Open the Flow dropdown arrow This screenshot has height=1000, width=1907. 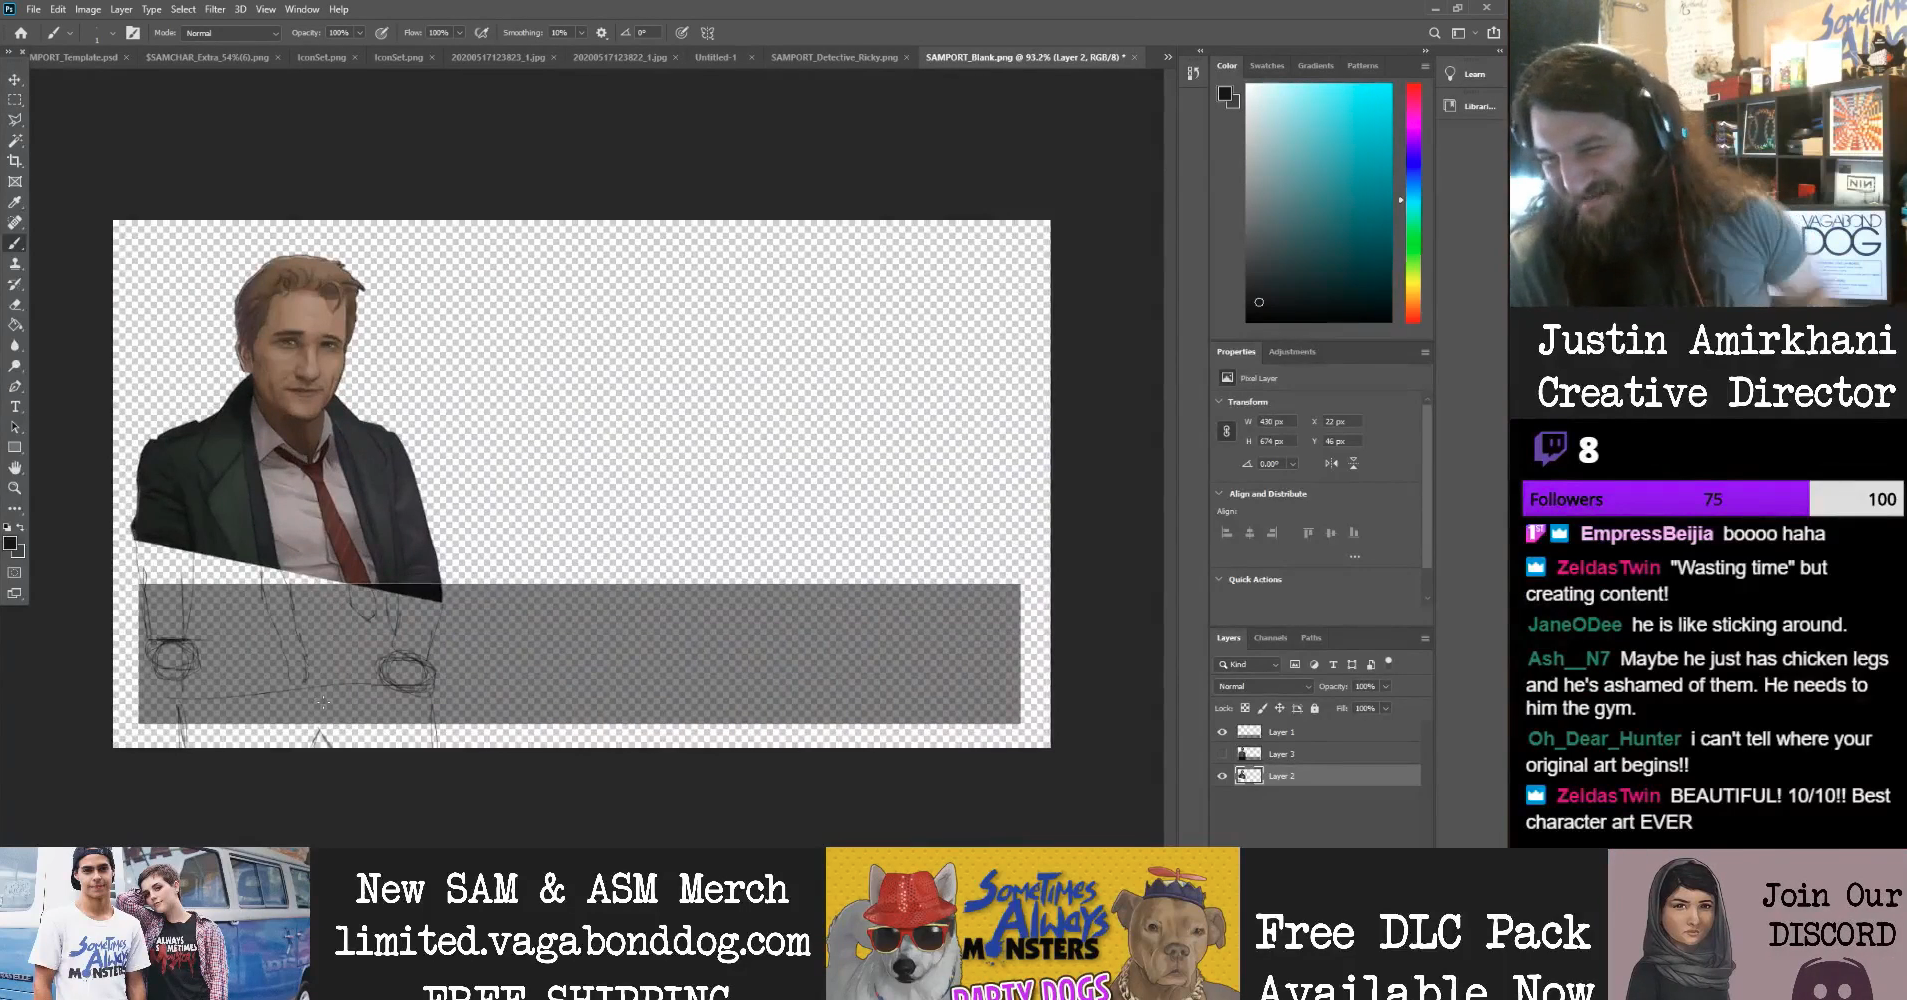click(460, 33)
